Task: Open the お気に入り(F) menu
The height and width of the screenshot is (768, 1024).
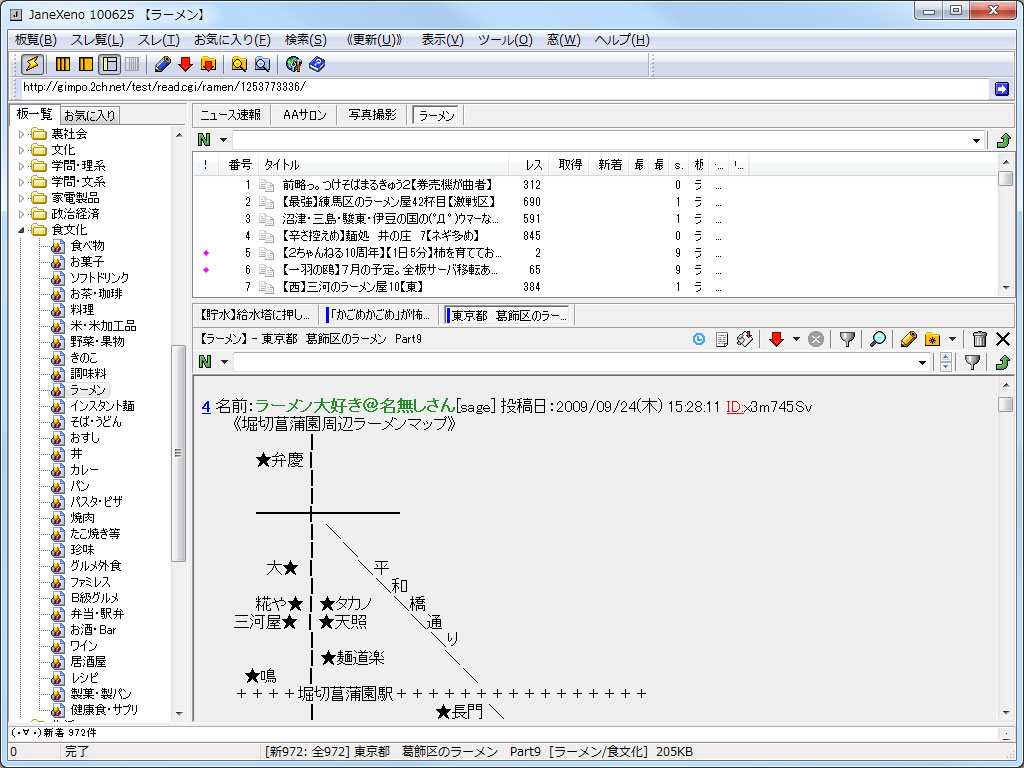Action: (x=232, y=40)
